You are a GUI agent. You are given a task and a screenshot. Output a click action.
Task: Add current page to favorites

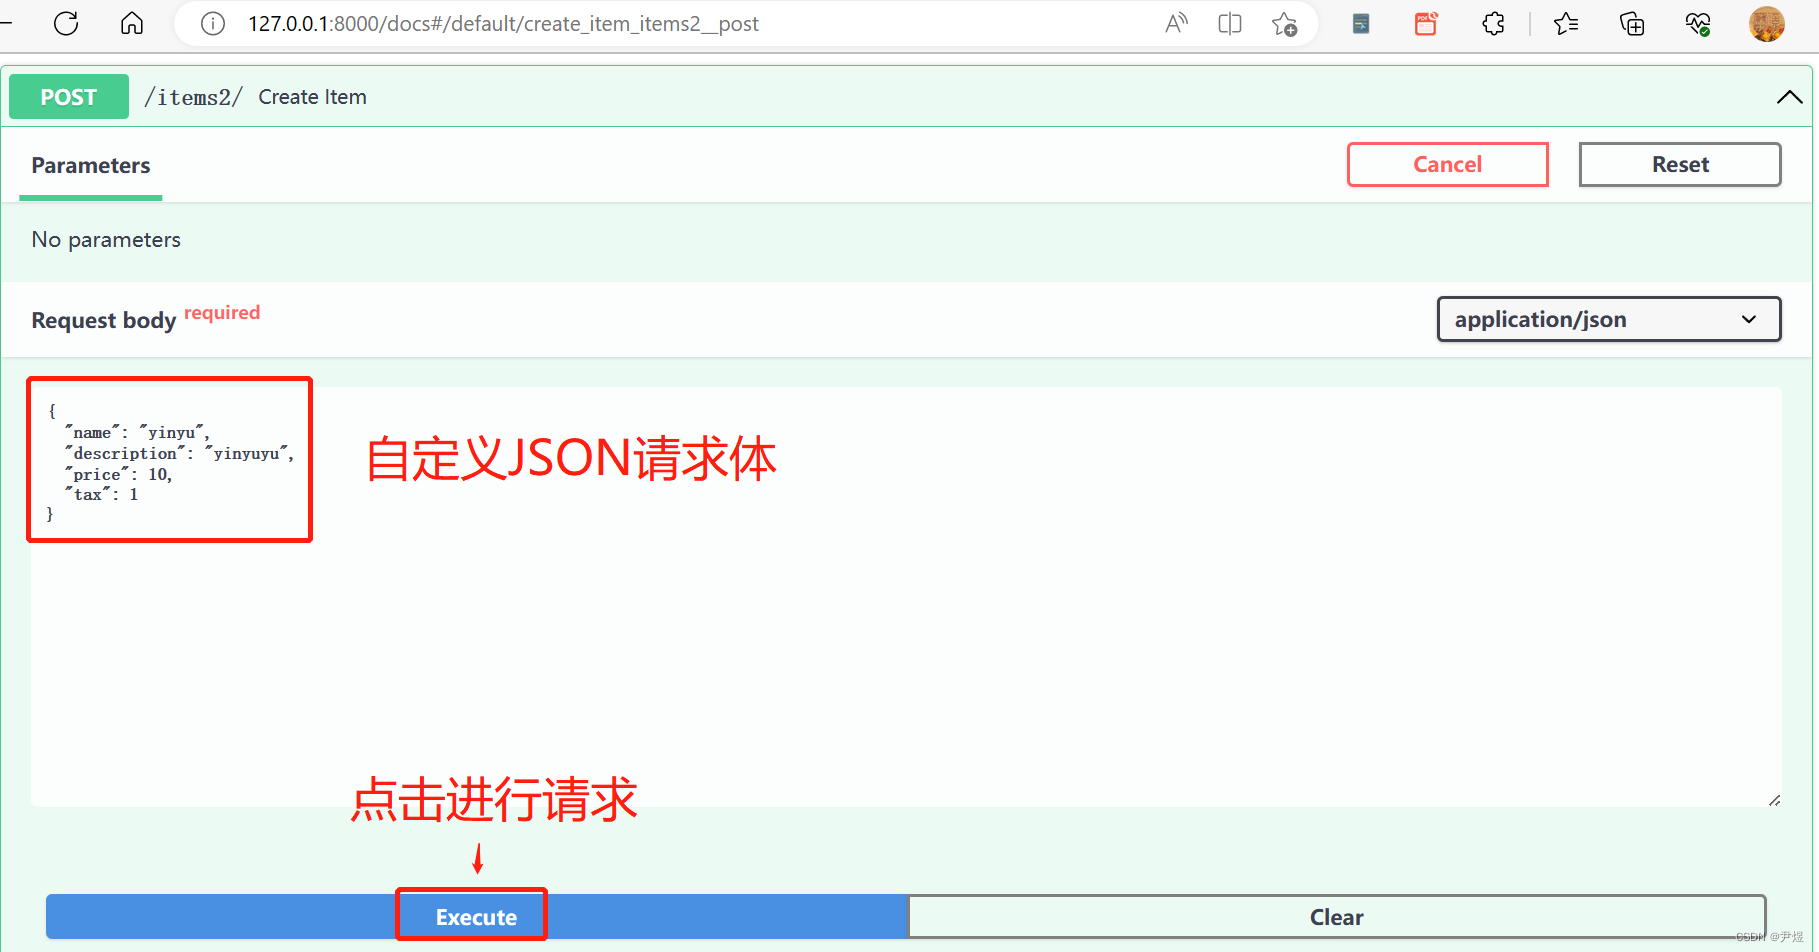1285,23
